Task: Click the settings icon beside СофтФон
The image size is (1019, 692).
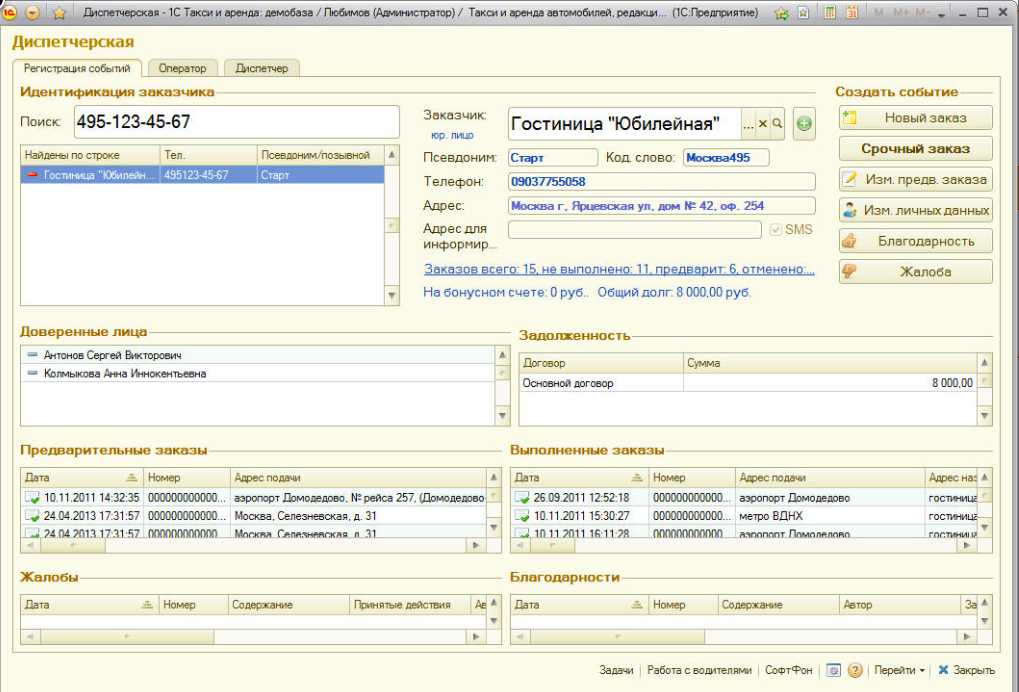Action: (x=833, y=671)
